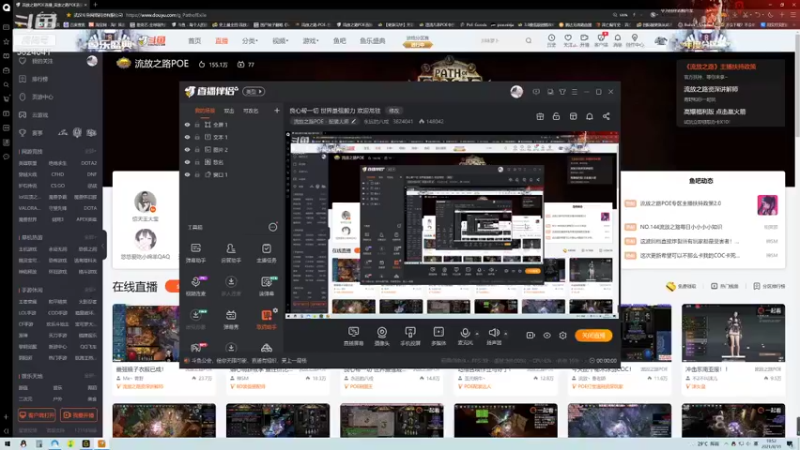800x450 pixels.
Task: Click the unlock icon in stream header
Action: pyautogui.click(x=556, y=116)
